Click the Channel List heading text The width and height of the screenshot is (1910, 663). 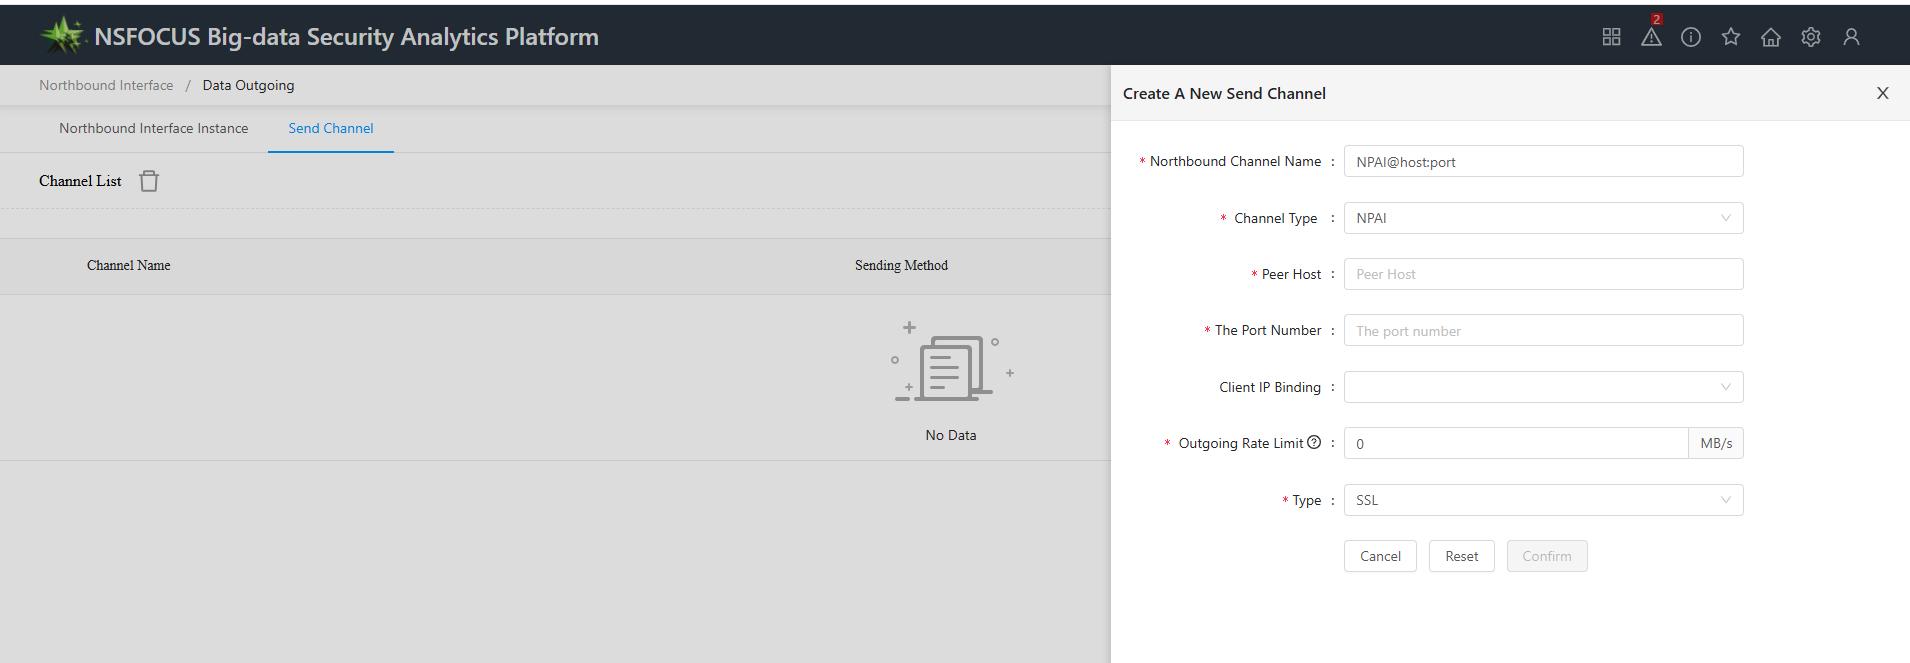click(x=80, y=181)
